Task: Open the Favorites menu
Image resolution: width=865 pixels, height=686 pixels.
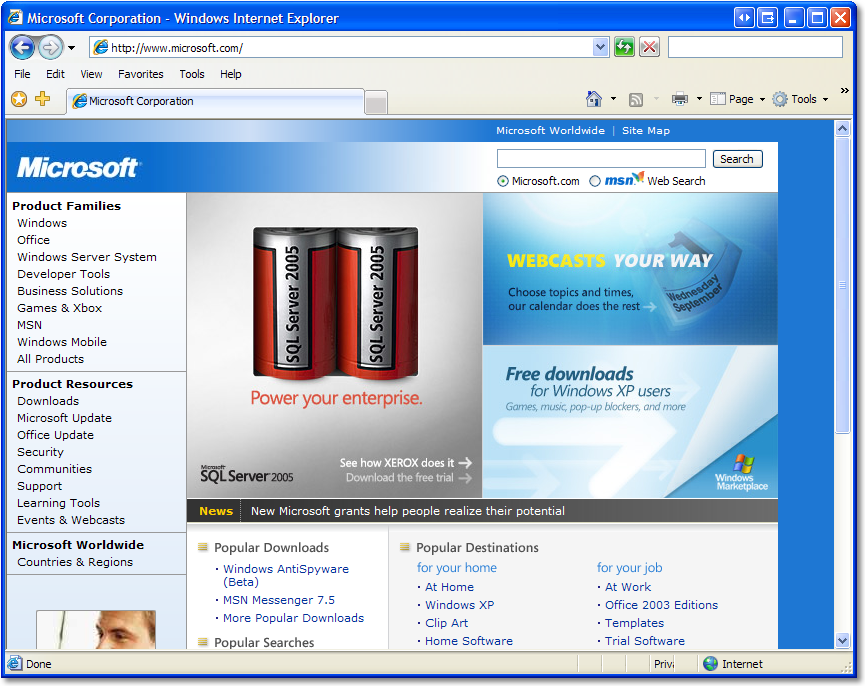Action: (141, 74)
